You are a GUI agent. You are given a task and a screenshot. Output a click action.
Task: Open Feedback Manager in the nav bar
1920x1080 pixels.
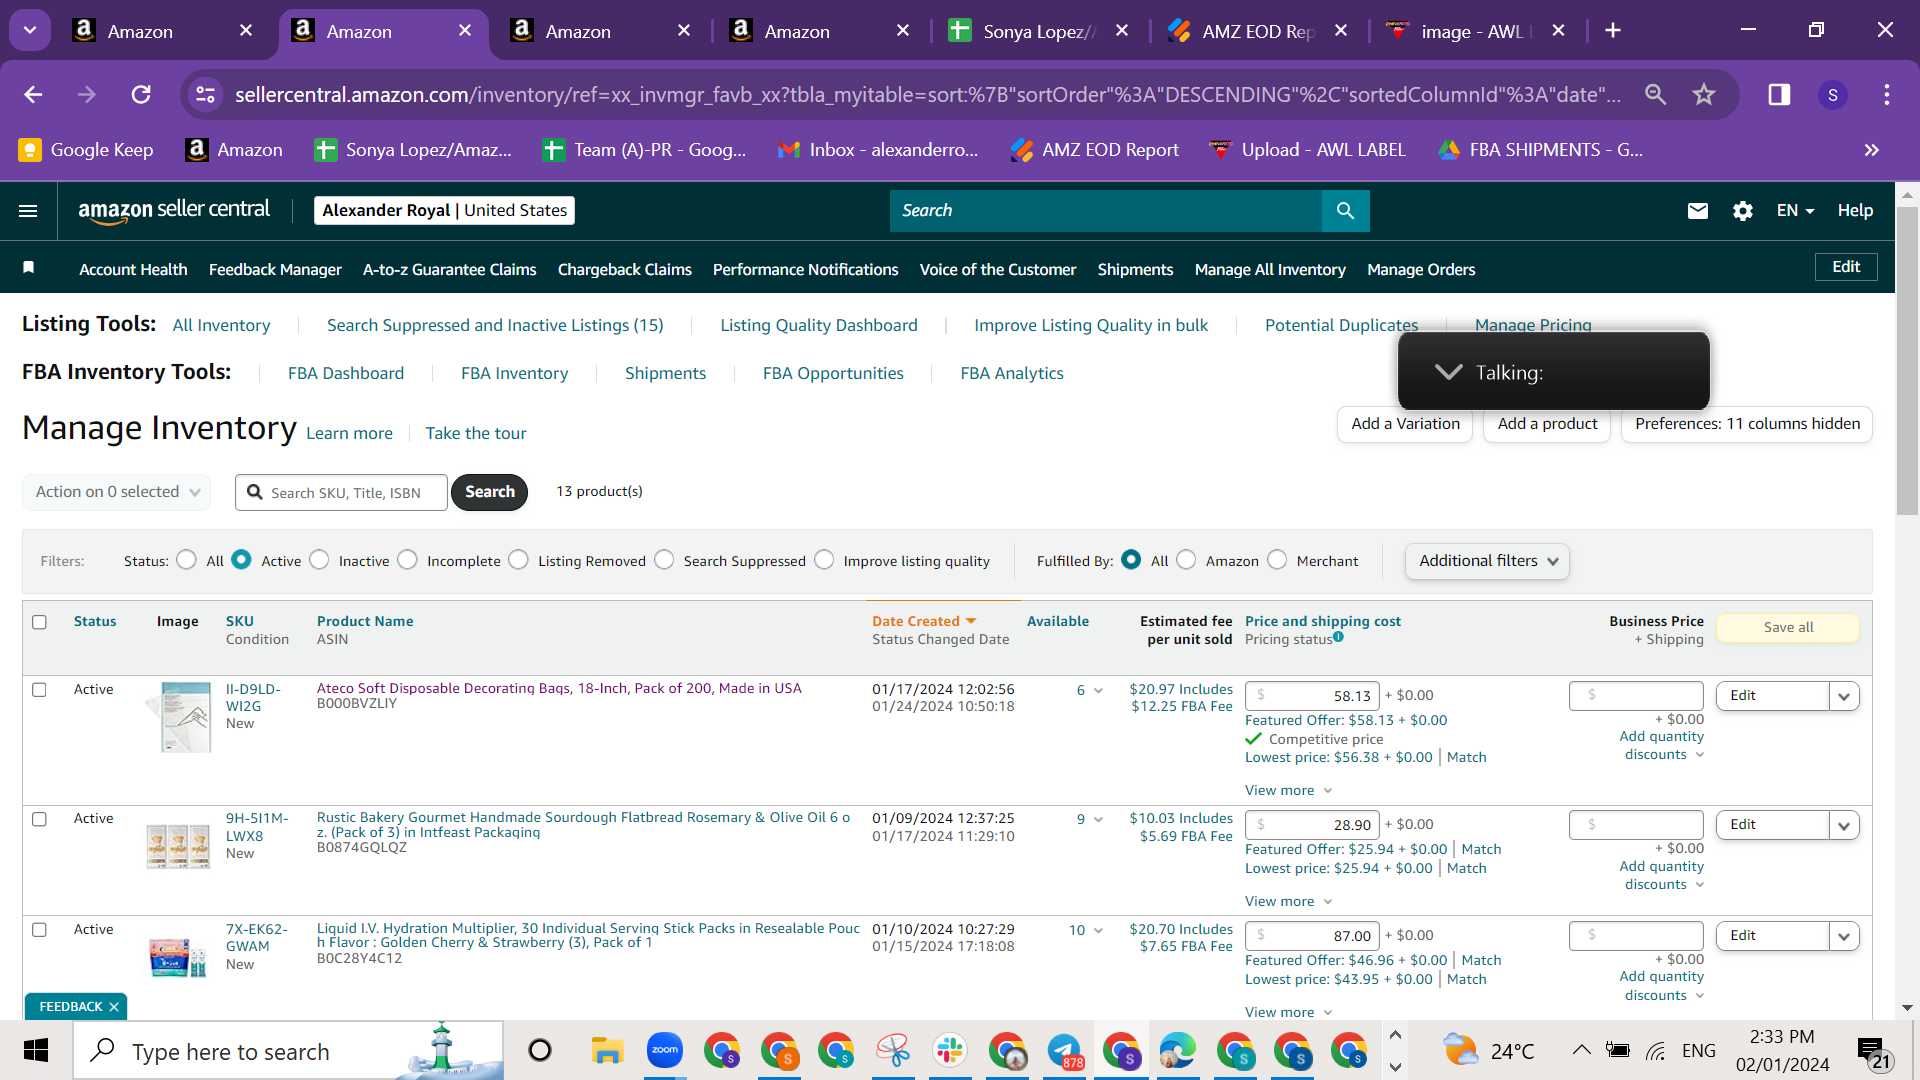(275, 270)
